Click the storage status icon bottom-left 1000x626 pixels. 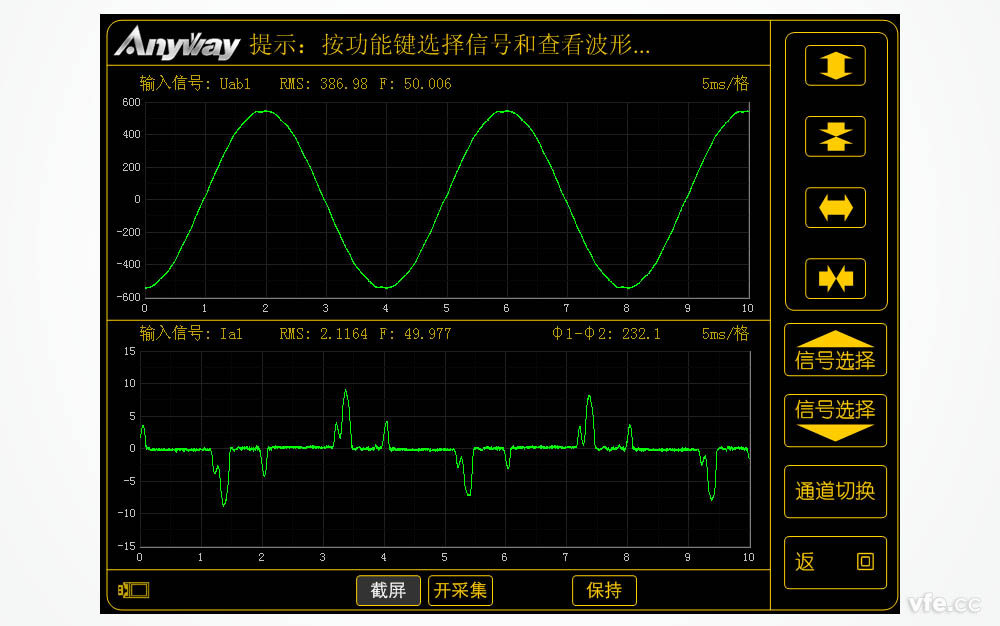click(x=133, y=590)
